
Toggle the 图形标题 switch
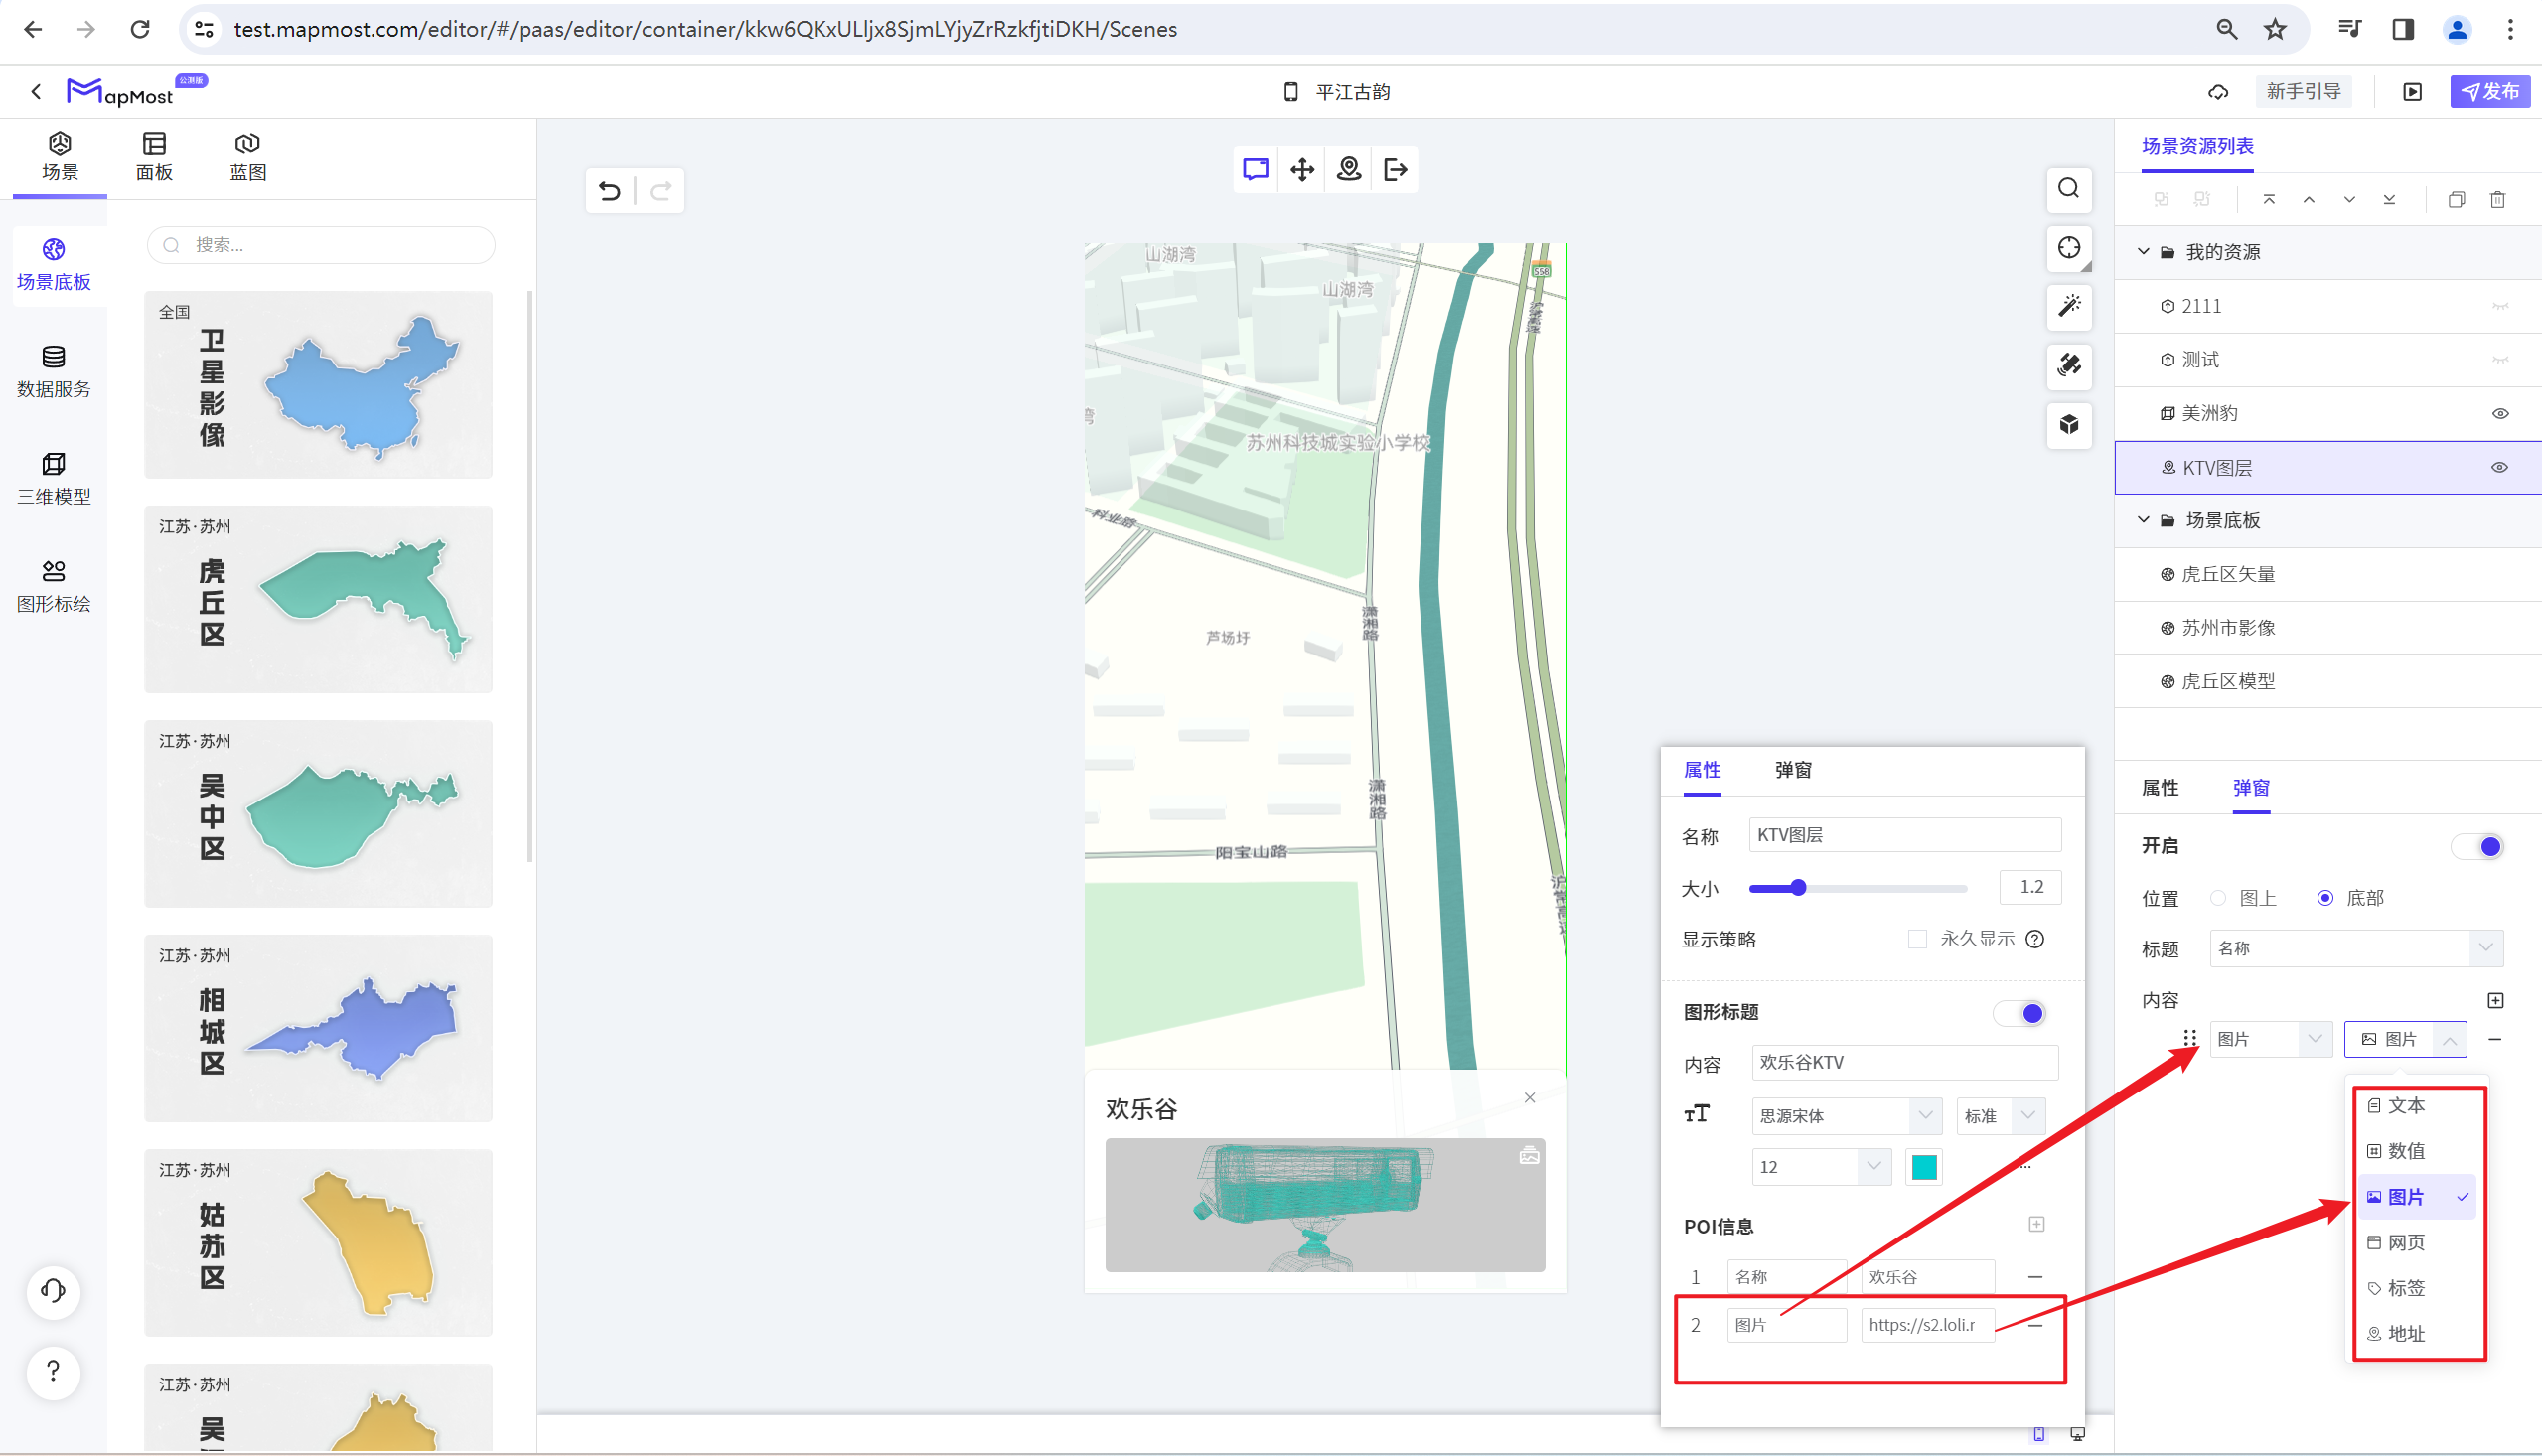[2020, 1013]
